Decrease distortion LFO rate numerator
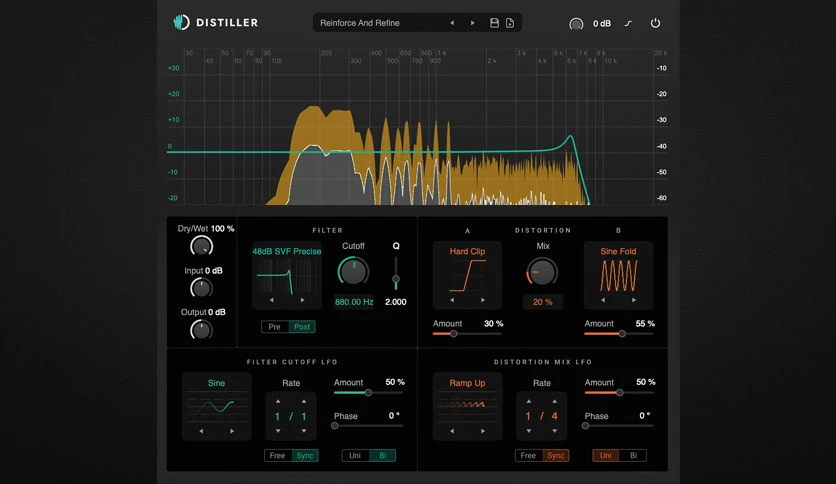The image size is (836, 484). 528,431
